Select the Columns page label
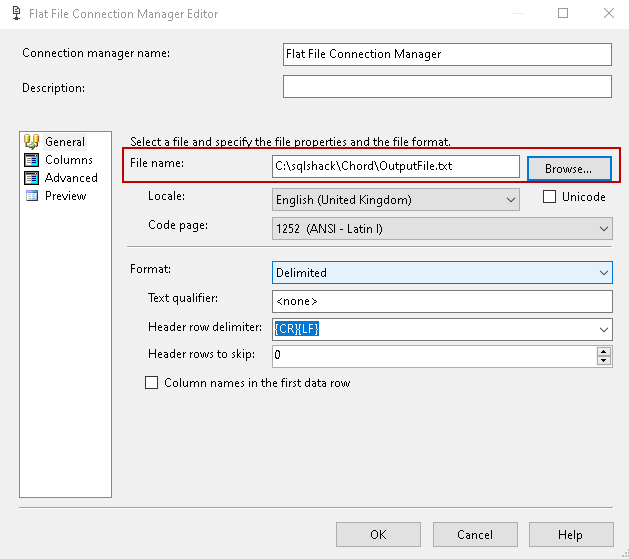Screen dimensions: 629x559 pos(69,160)
